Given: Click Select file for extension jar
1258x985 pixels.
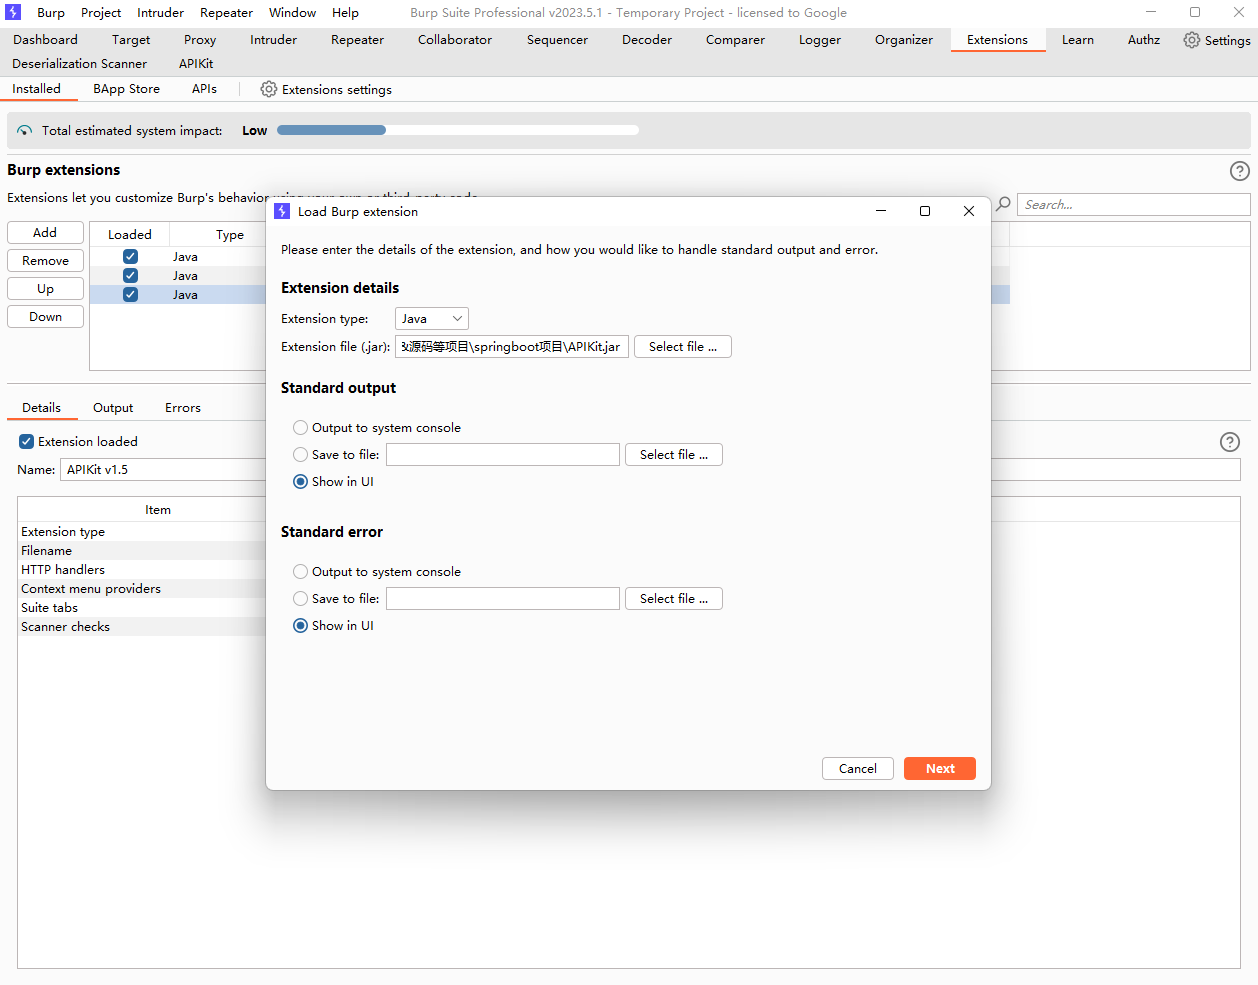Looking at the screenshot, I should click(x=683, y=347).
